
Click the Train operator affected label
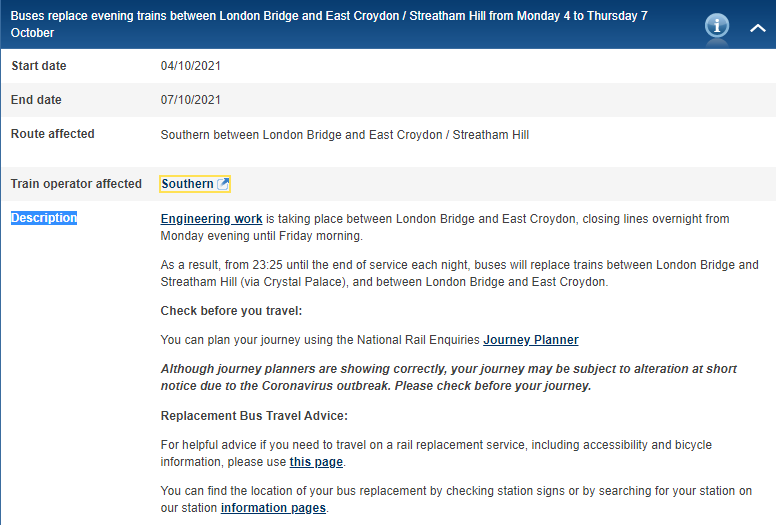pyautogui.click(x=76, y=184)
